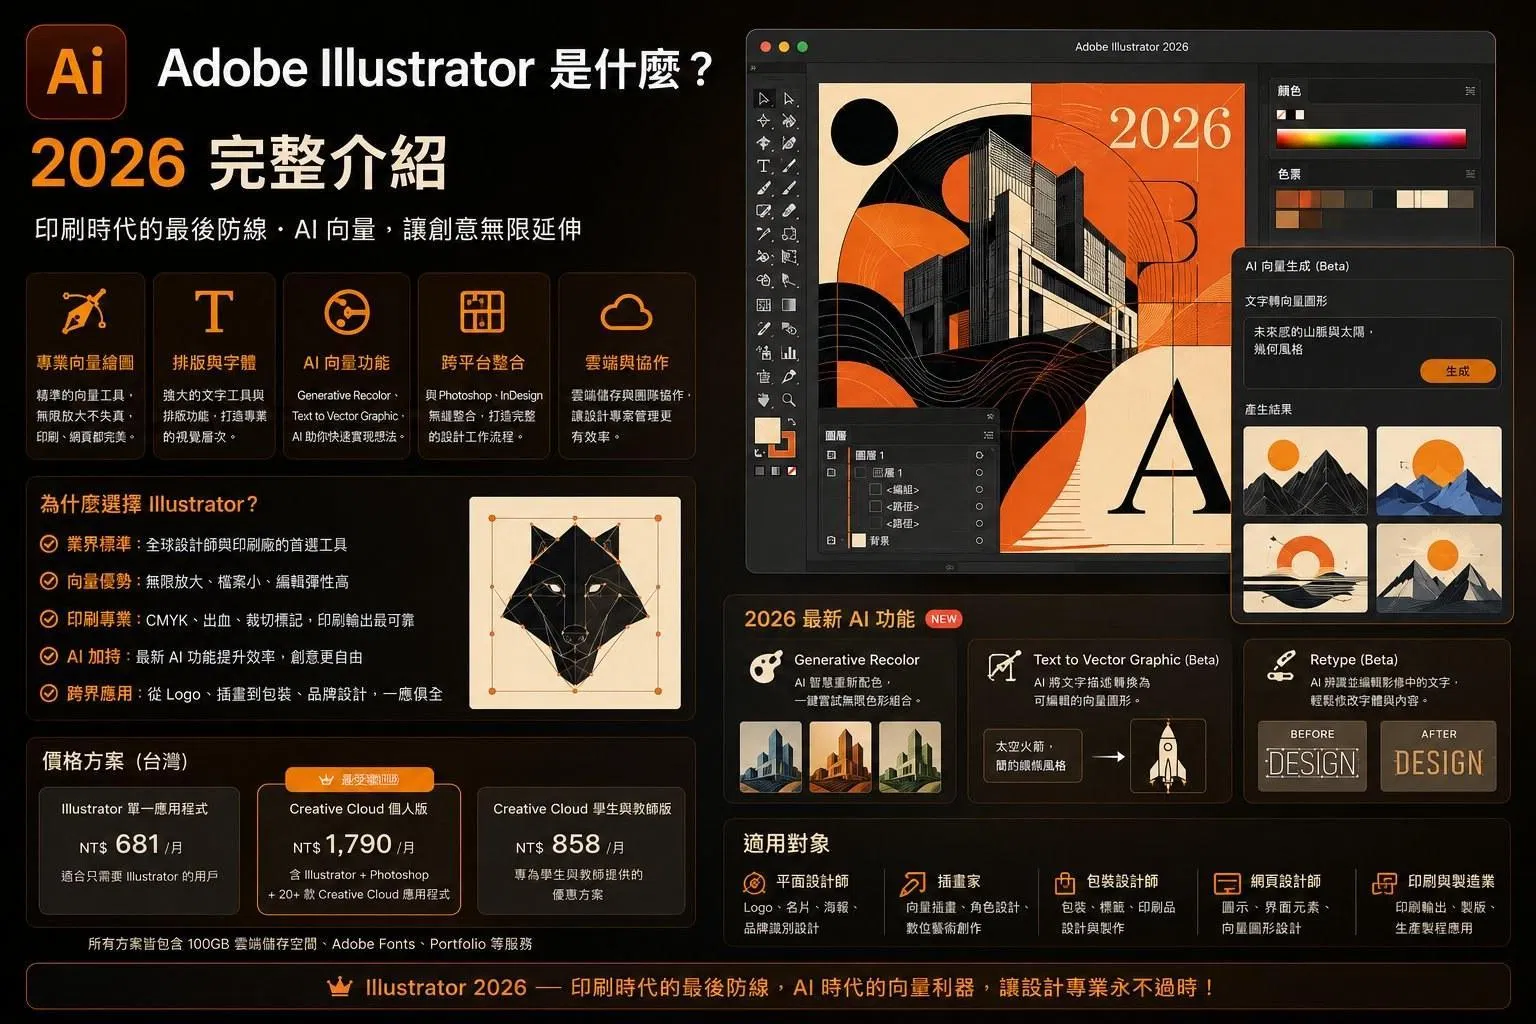Click the target circle on the <編組> row

click(979, 490)
